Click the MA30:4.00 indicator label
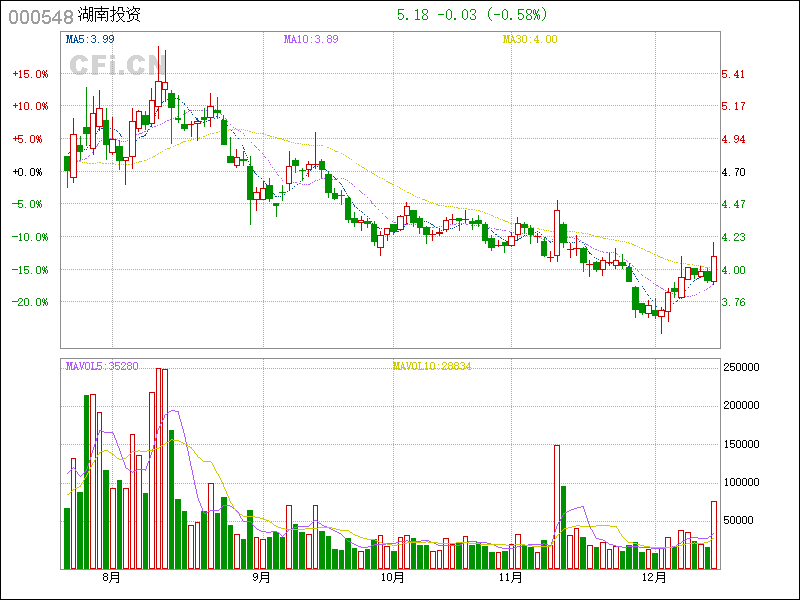800x600 pixels. tap(530, 39)
